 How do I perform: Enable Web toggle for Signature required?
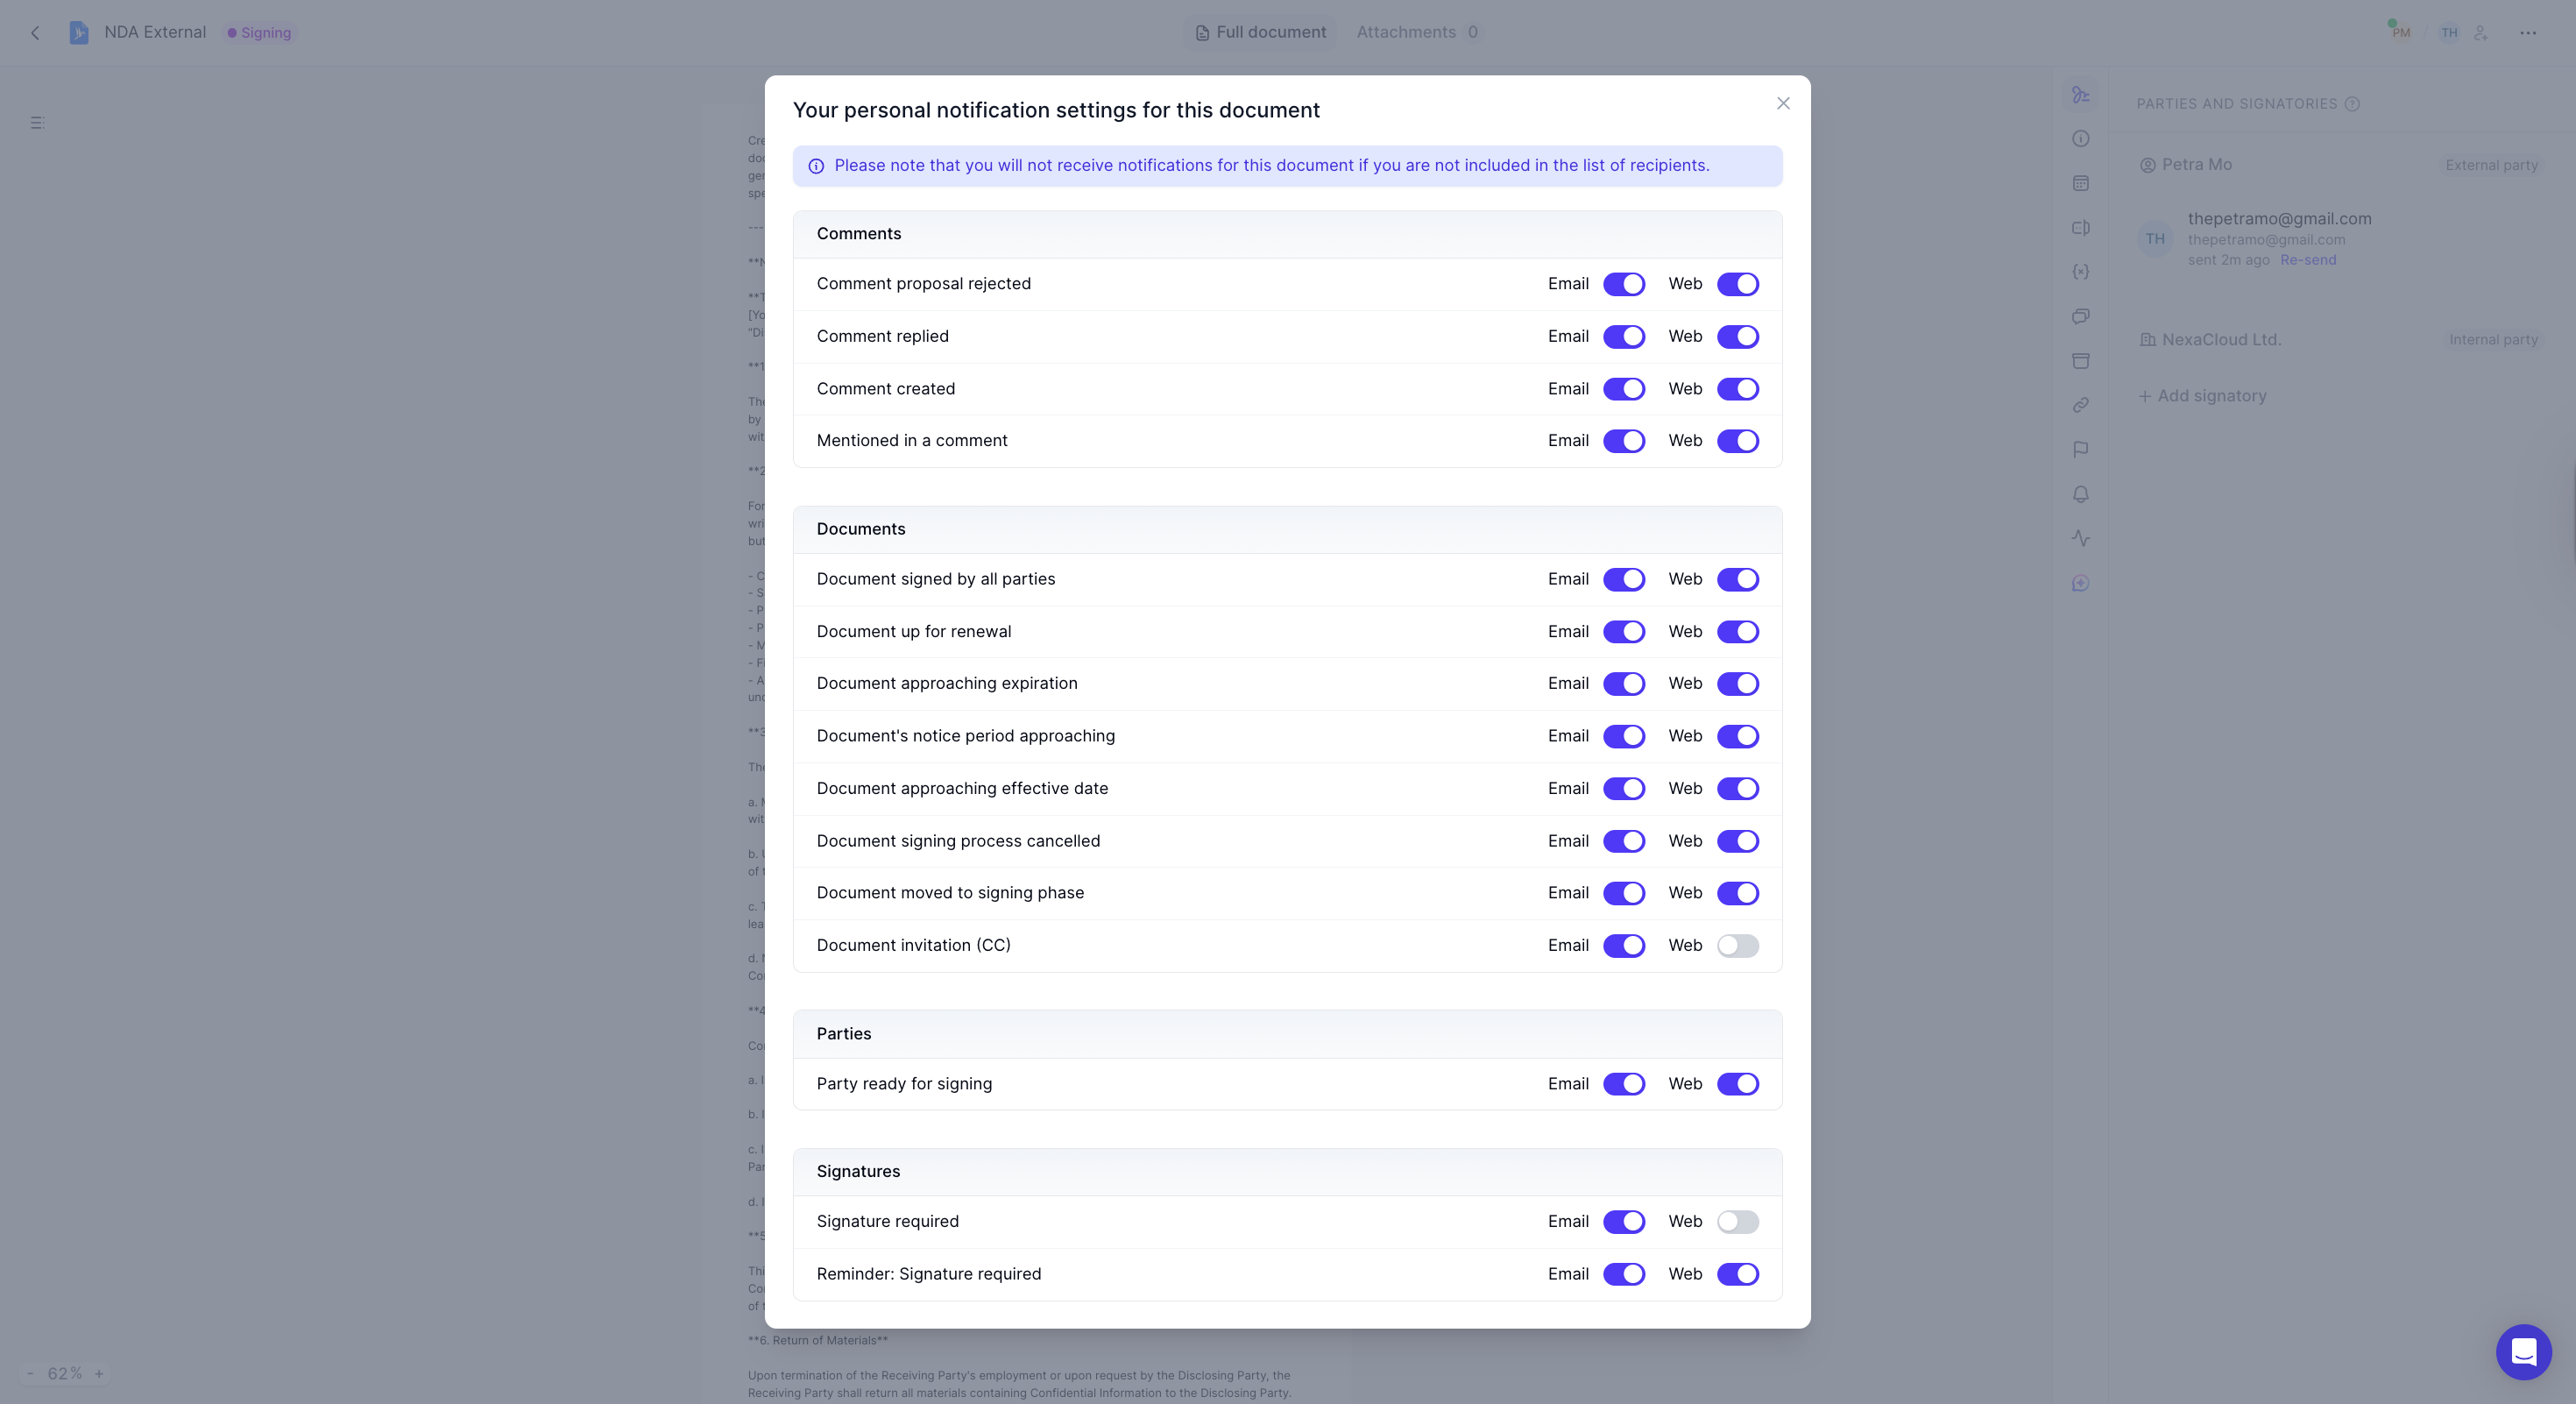[x=1738, y=1222]
